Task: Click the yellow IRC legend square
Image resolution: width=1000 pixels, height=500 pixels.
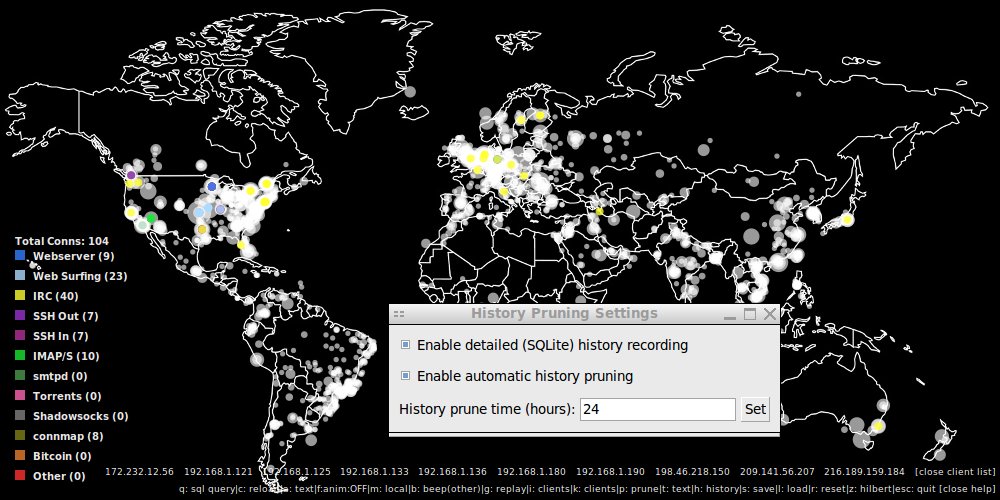Action: 20,296
